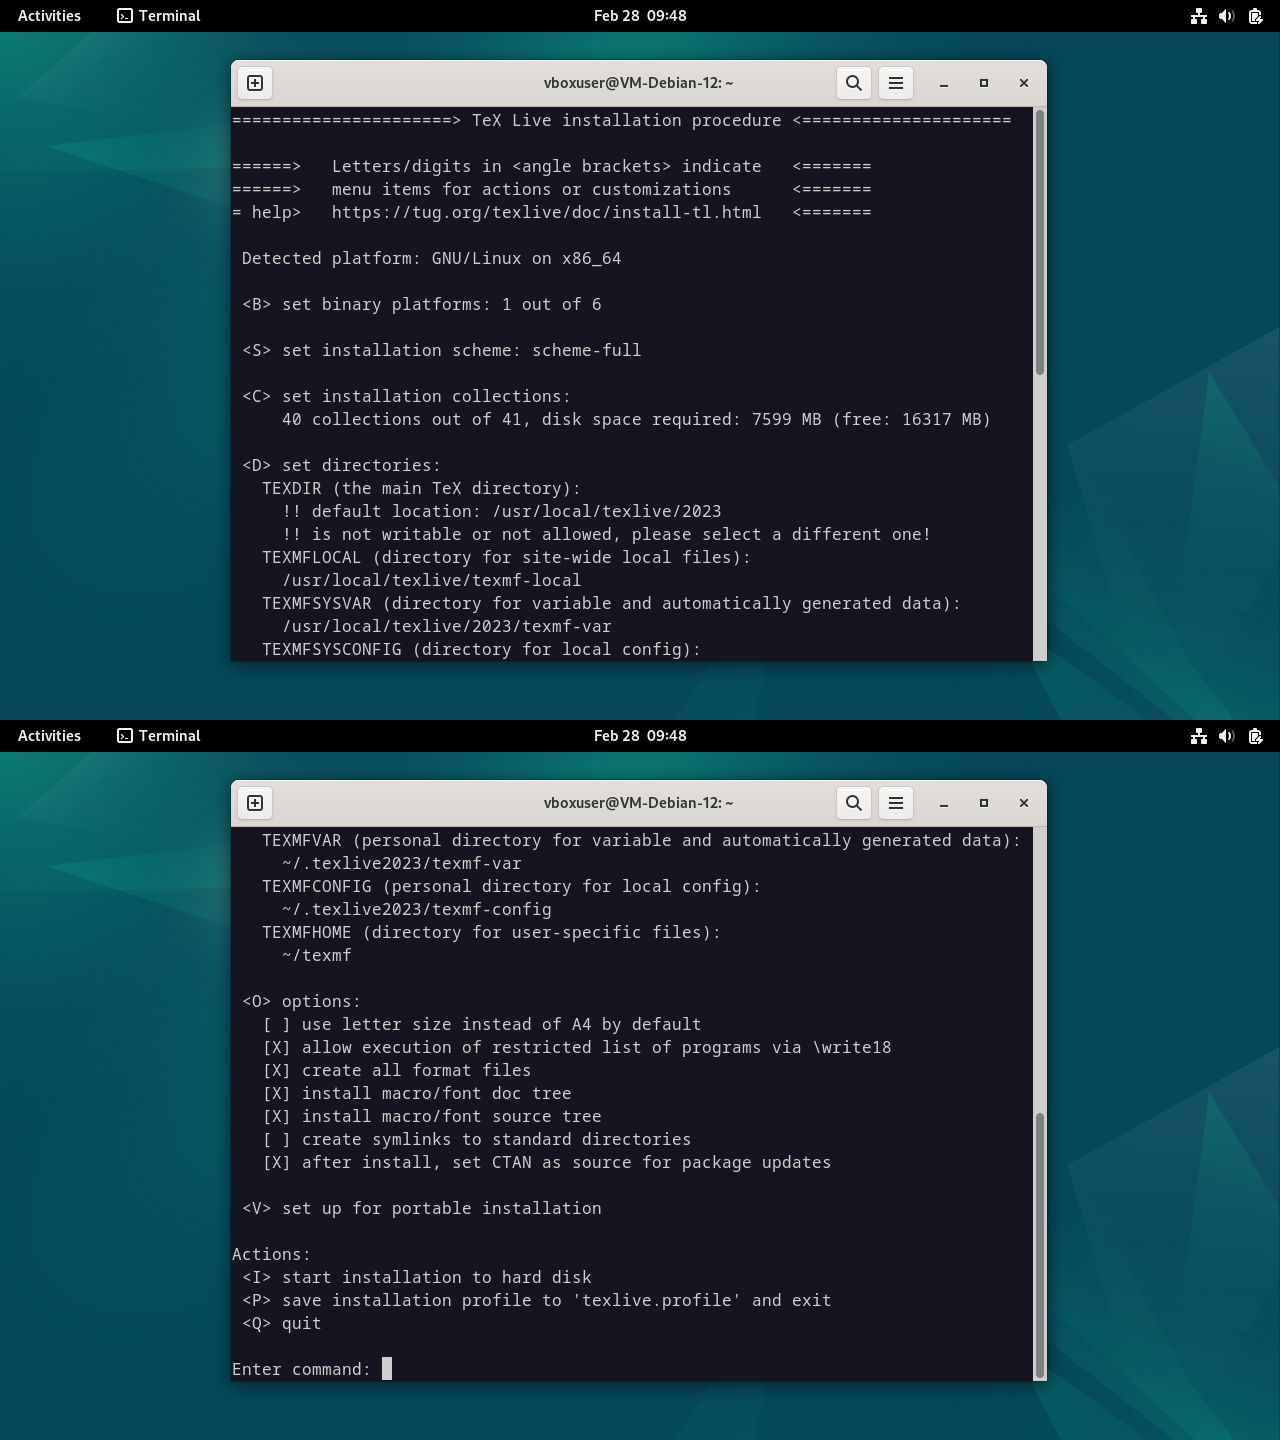Screen dimensions: 1280x1440
Task: Open hamburger menu in terminal with 'Enter command:' prompt
Action: tap(896, 803)
